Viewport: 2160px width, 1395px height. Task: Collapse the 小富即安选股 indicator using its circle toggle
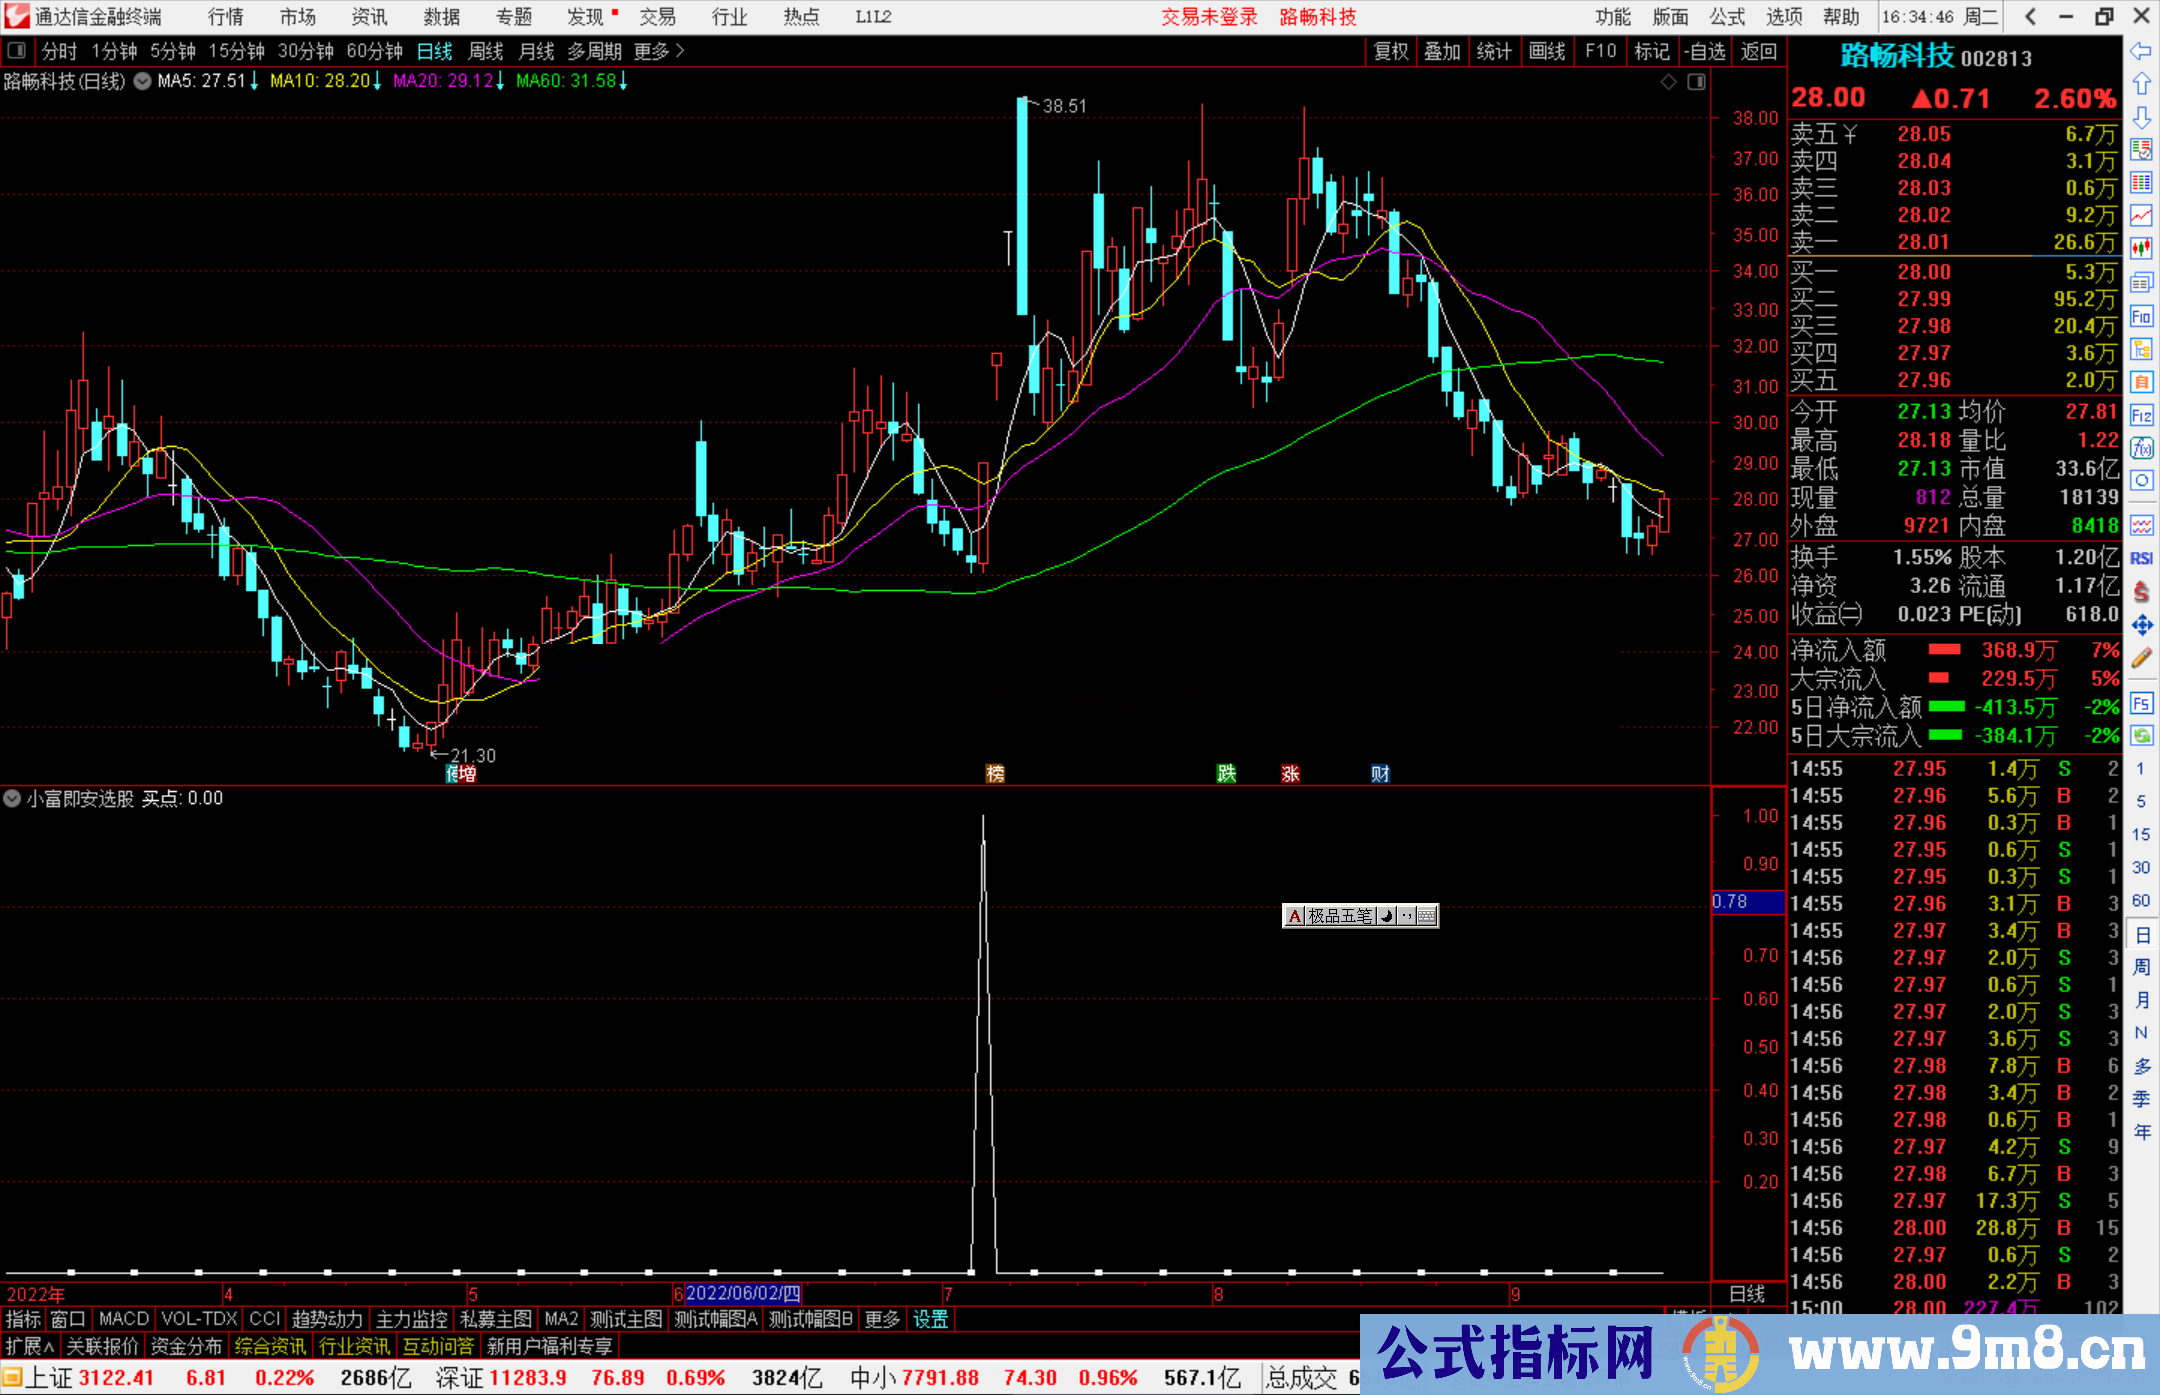pyautogui.click(x=11, y=799)
